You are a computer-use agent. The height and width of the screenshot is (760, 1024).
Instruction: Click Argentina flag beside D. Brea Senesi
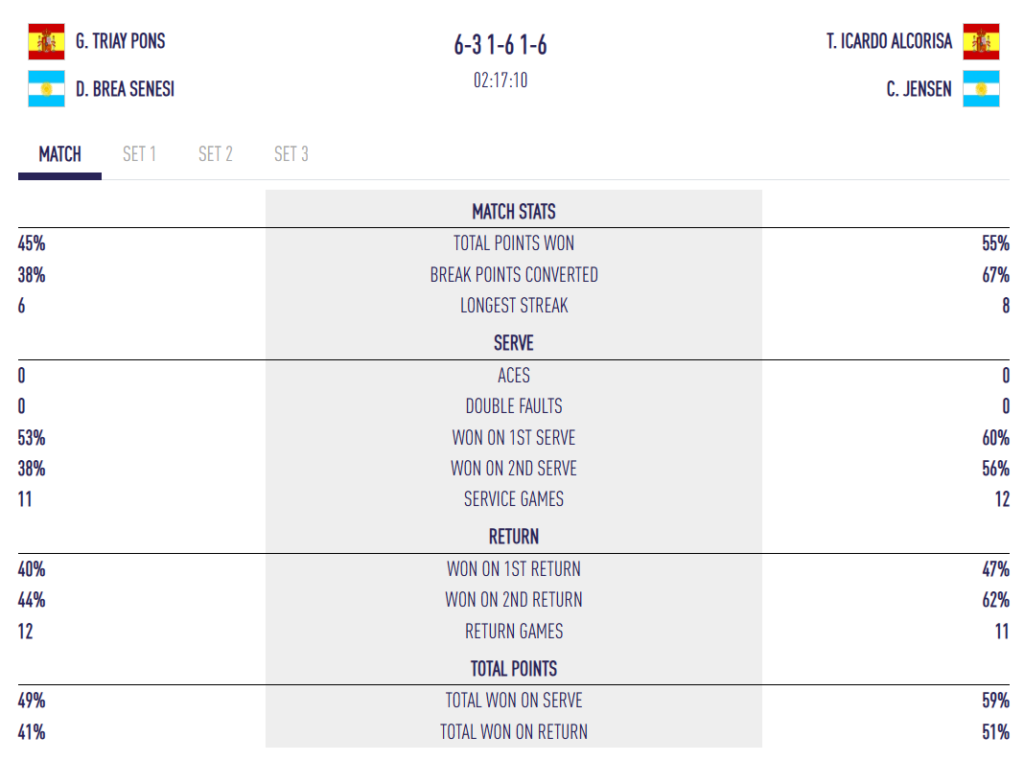click(46, 89)
